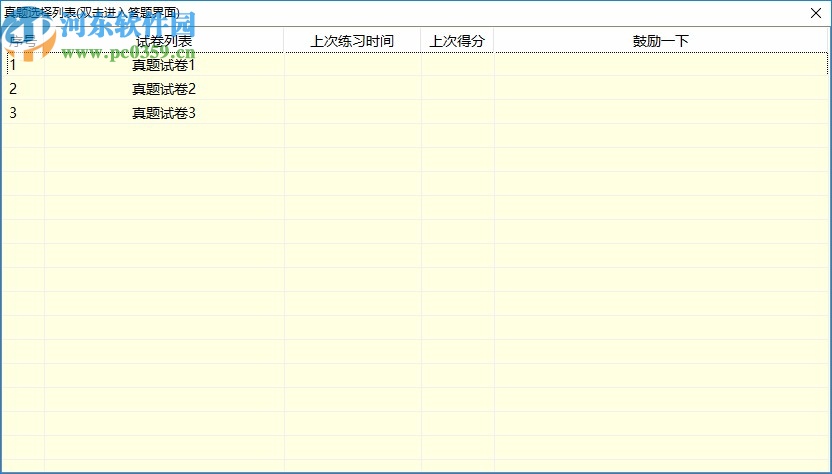The image size is (832, 474).
Task: Click the 上次得分 column header
Action: pos(457,41)
